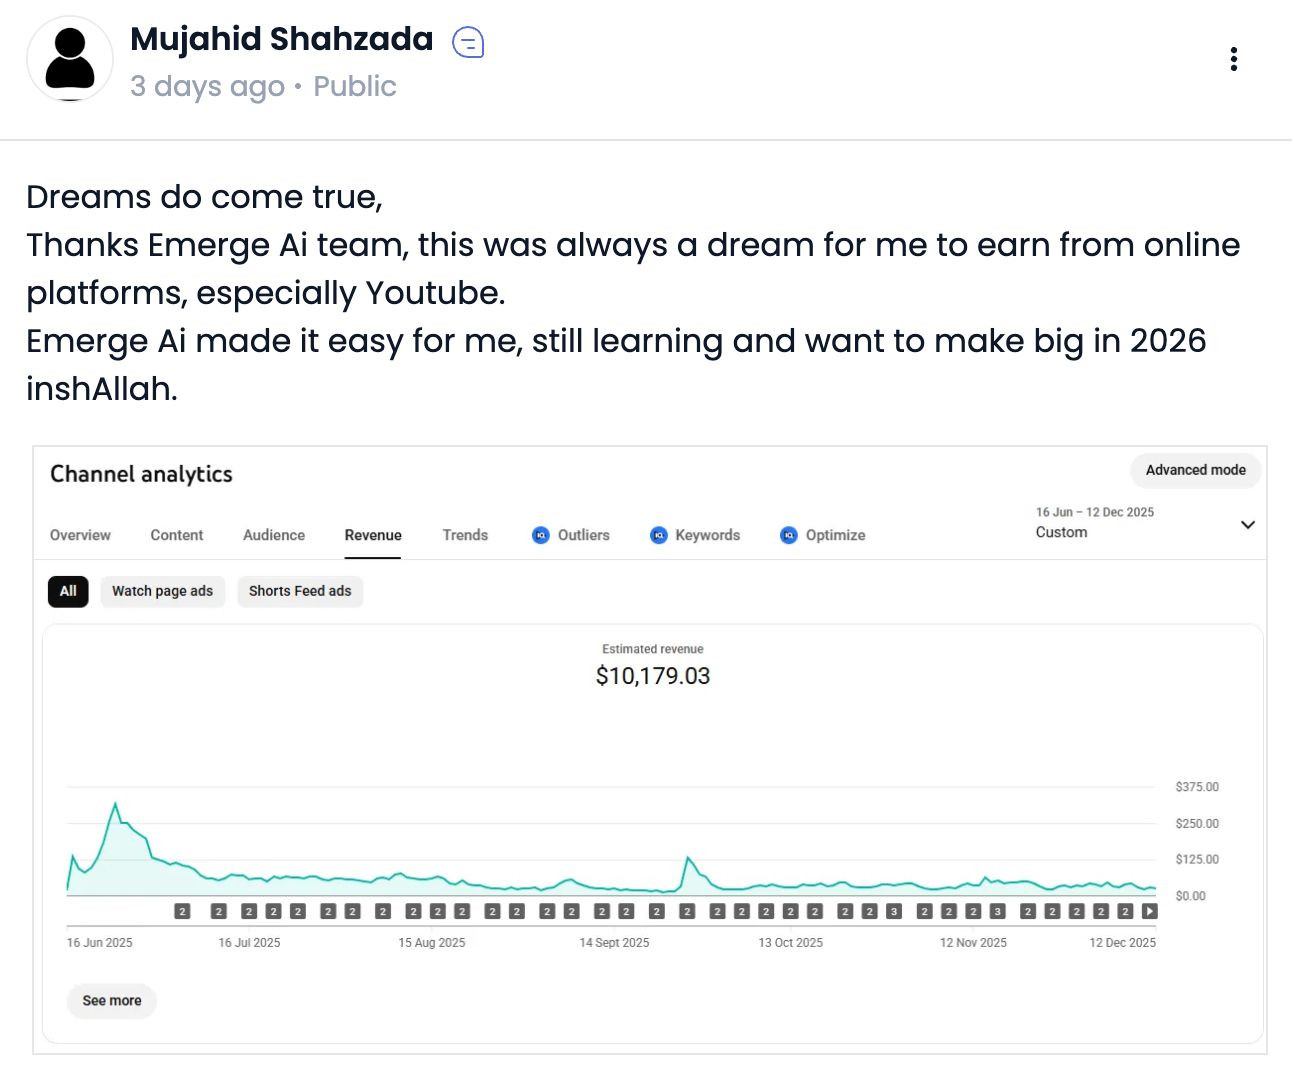Click the blue icon next to Keywords

click(x=658, y=535)
